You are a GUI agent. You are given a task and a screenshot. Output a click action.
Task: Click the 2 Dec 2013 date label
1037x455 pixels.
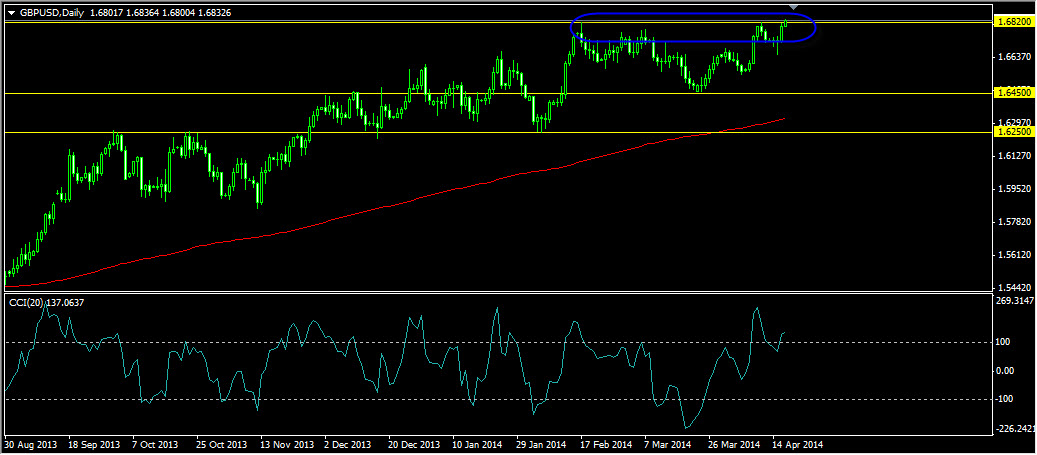348,444
